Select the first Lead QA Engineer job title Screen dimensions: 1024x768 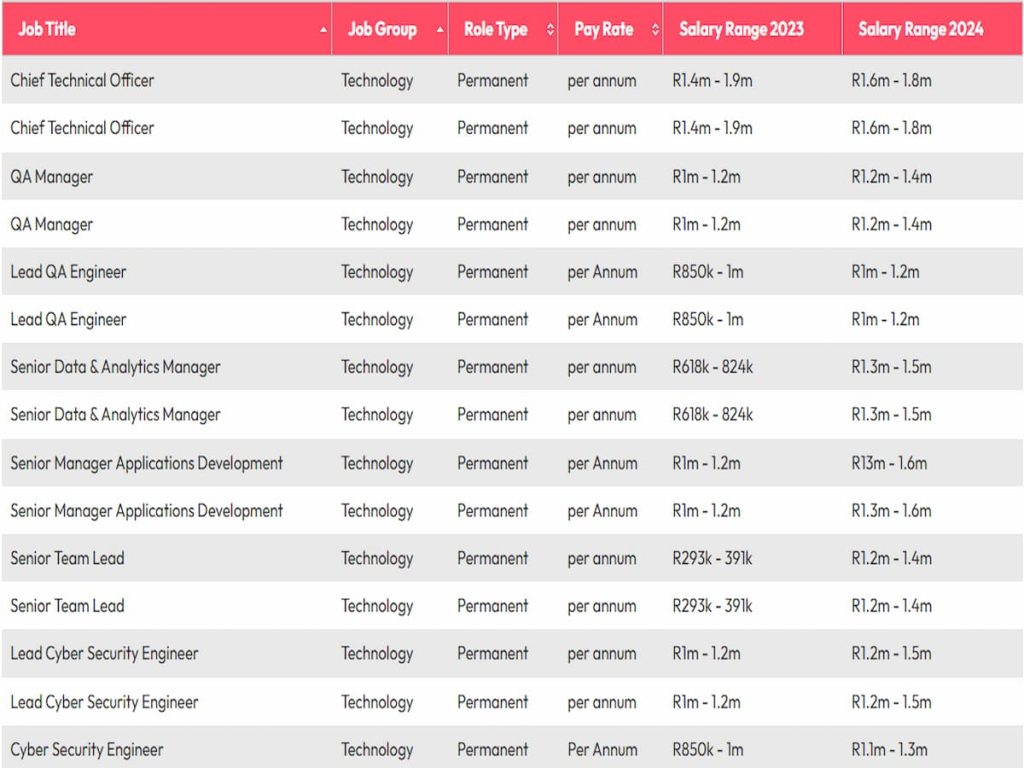click(68, 272)
